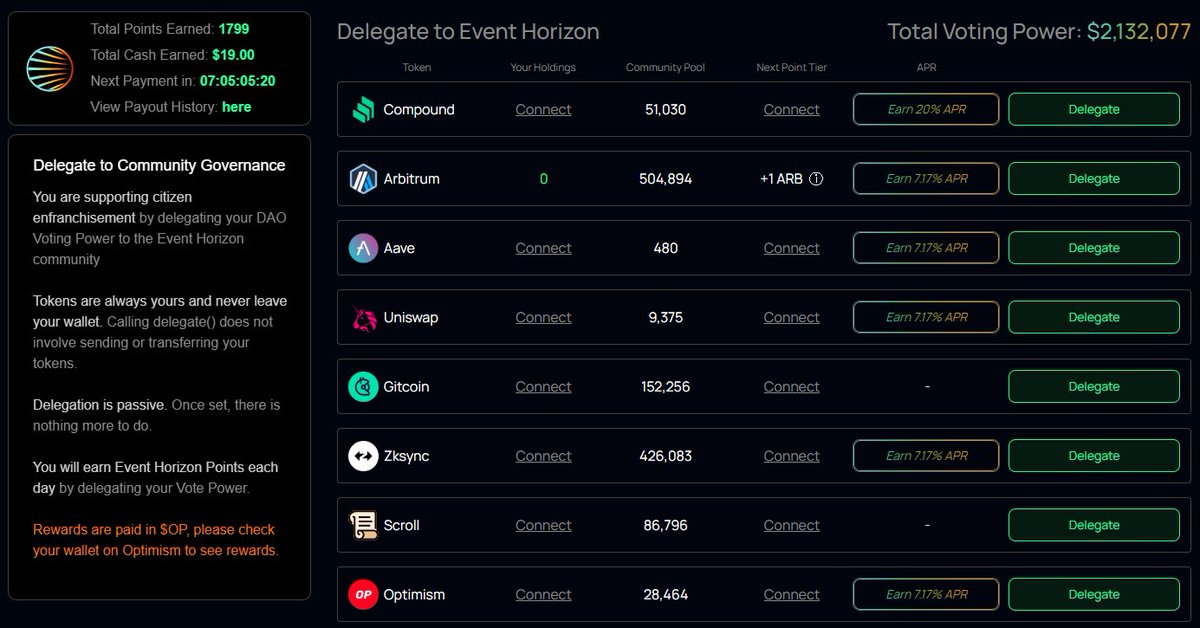1200x628 pixels.
Task: Connect in Optimism Next Point Tier column
Action: point(791,594)
